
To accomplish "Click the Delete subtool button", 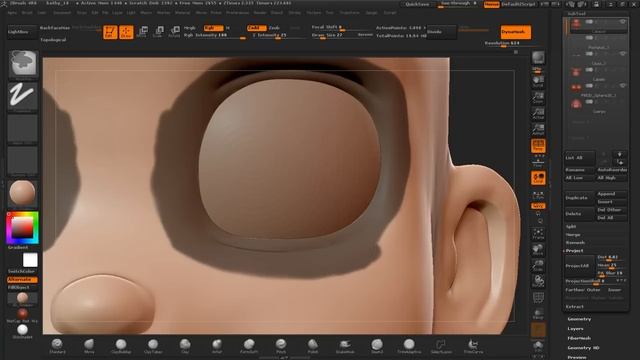I will (x=579, y=214).
